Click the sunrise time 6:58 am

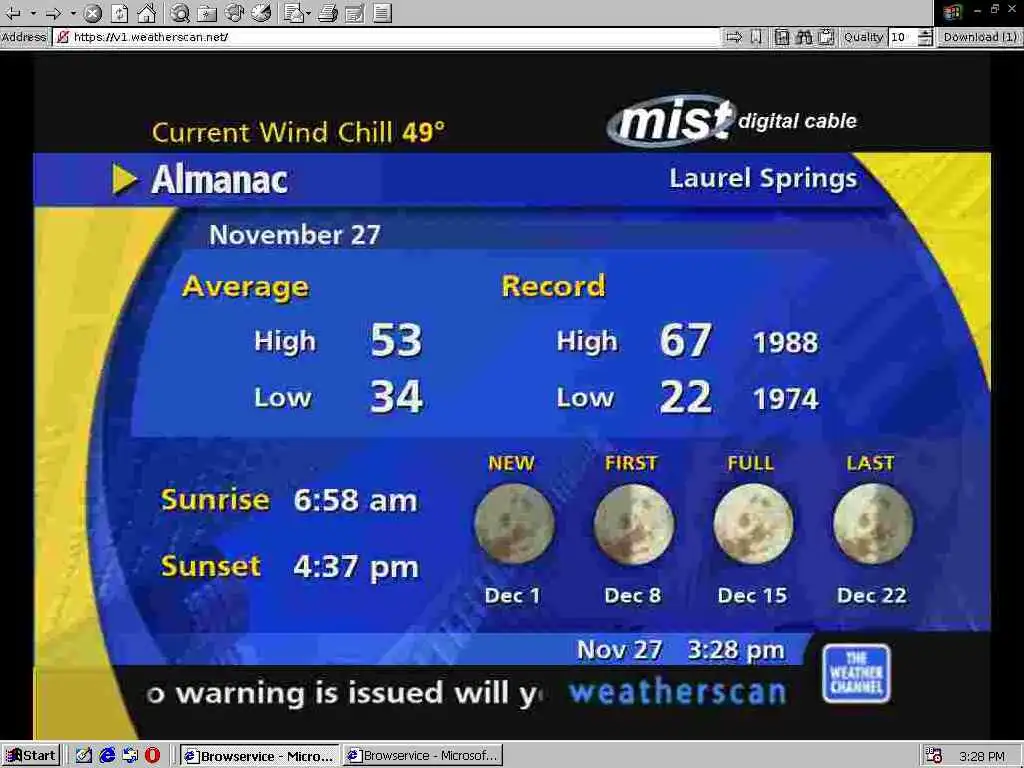point(355,501)
